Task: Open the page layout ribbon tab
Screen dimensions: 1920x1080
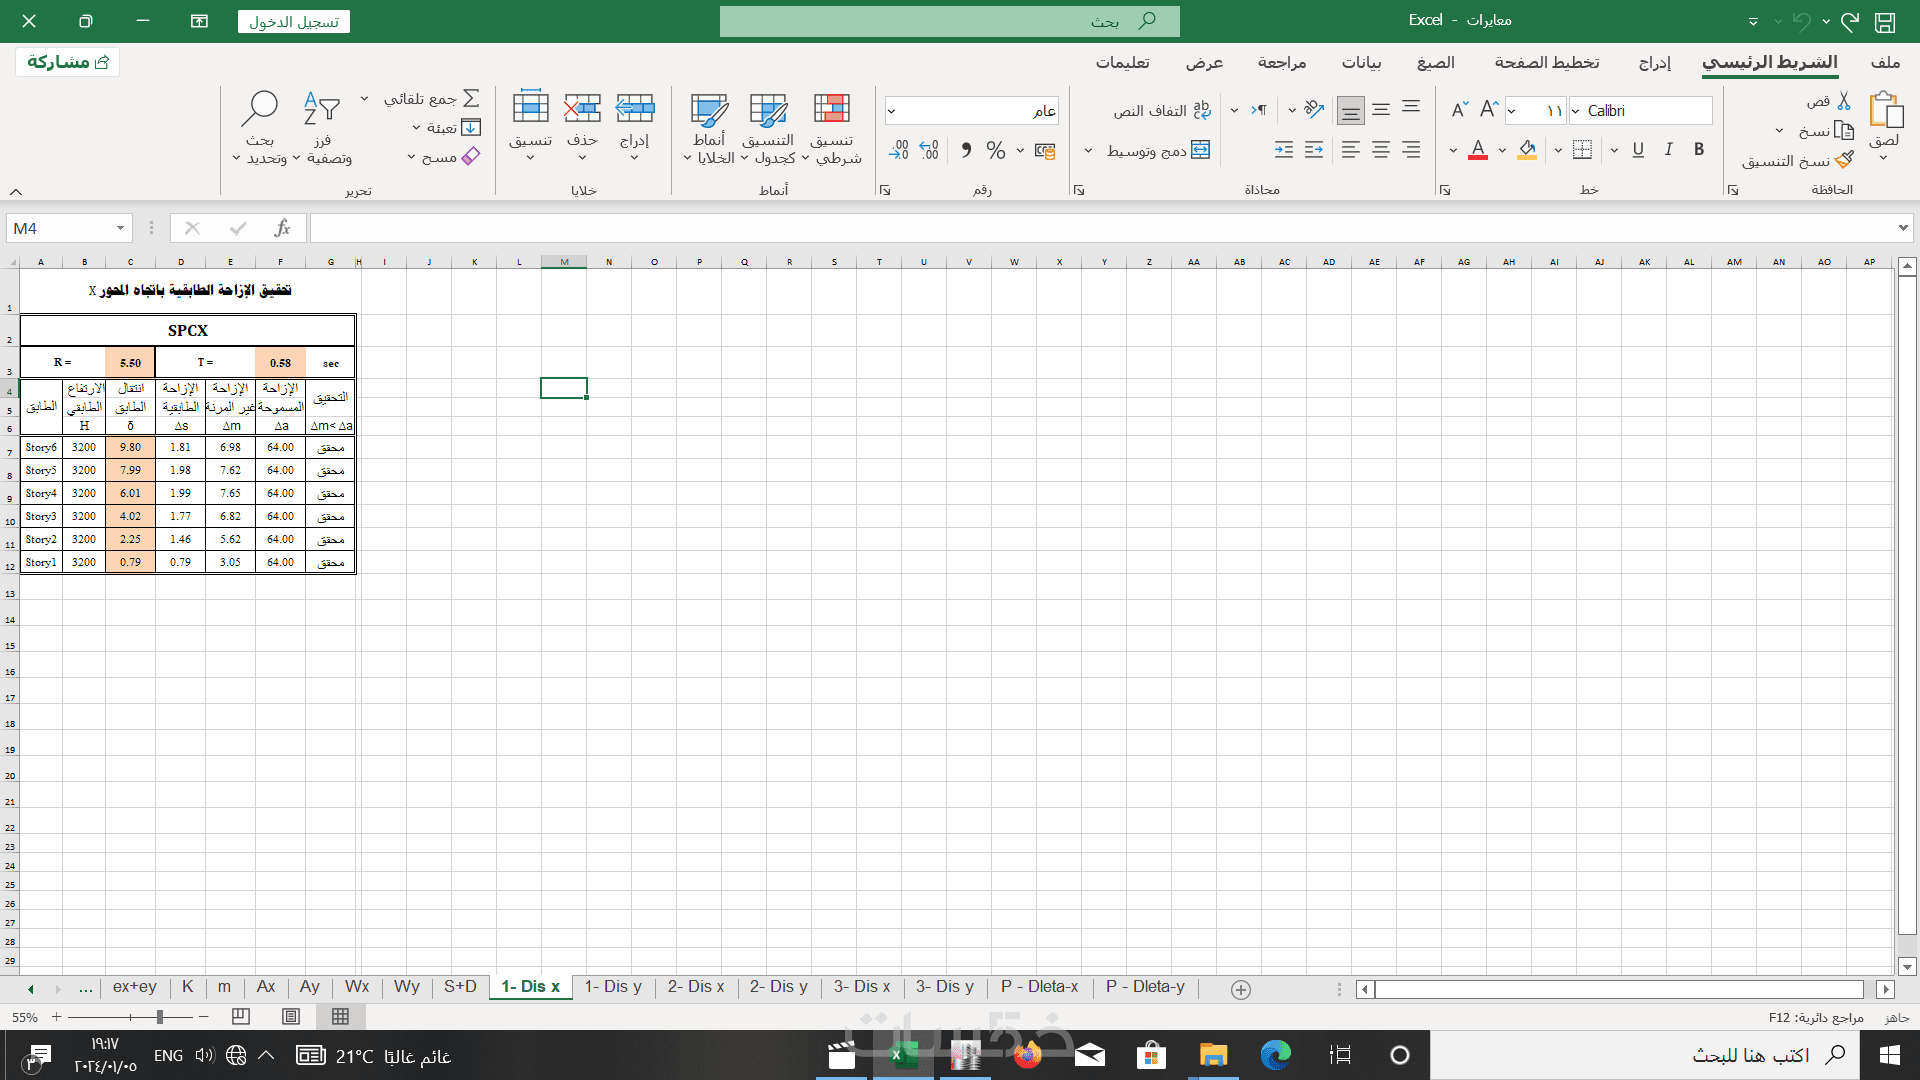Action: point(1546,62)
